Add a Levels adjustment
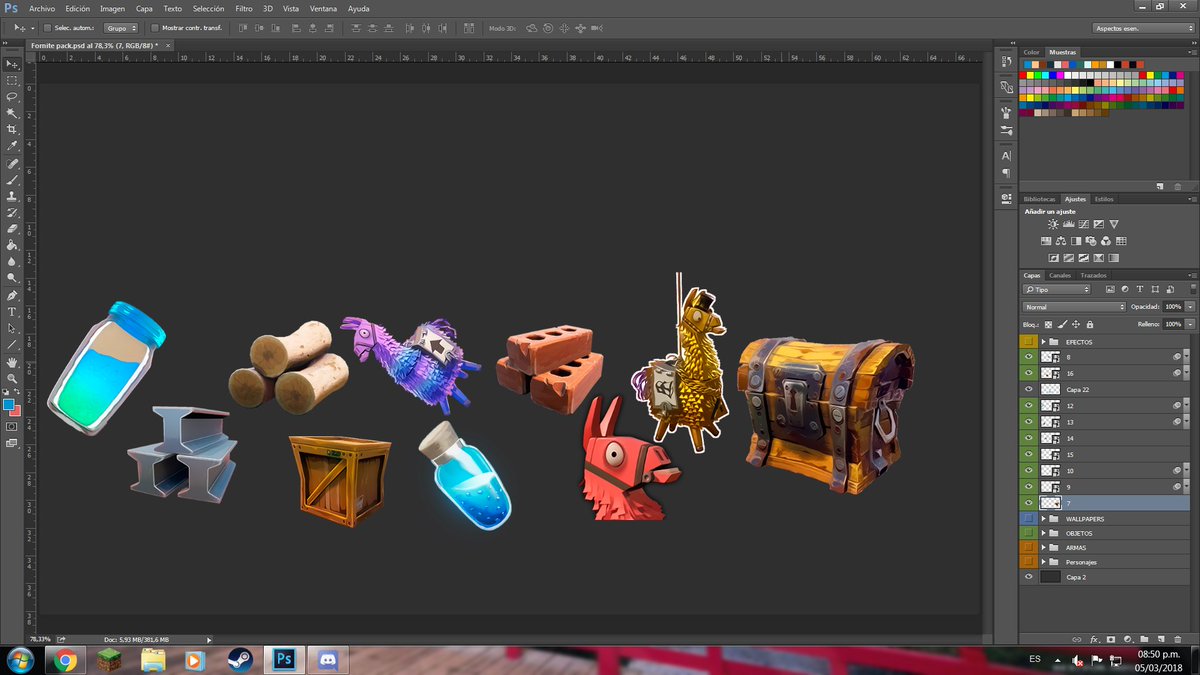 [1068, 224]
